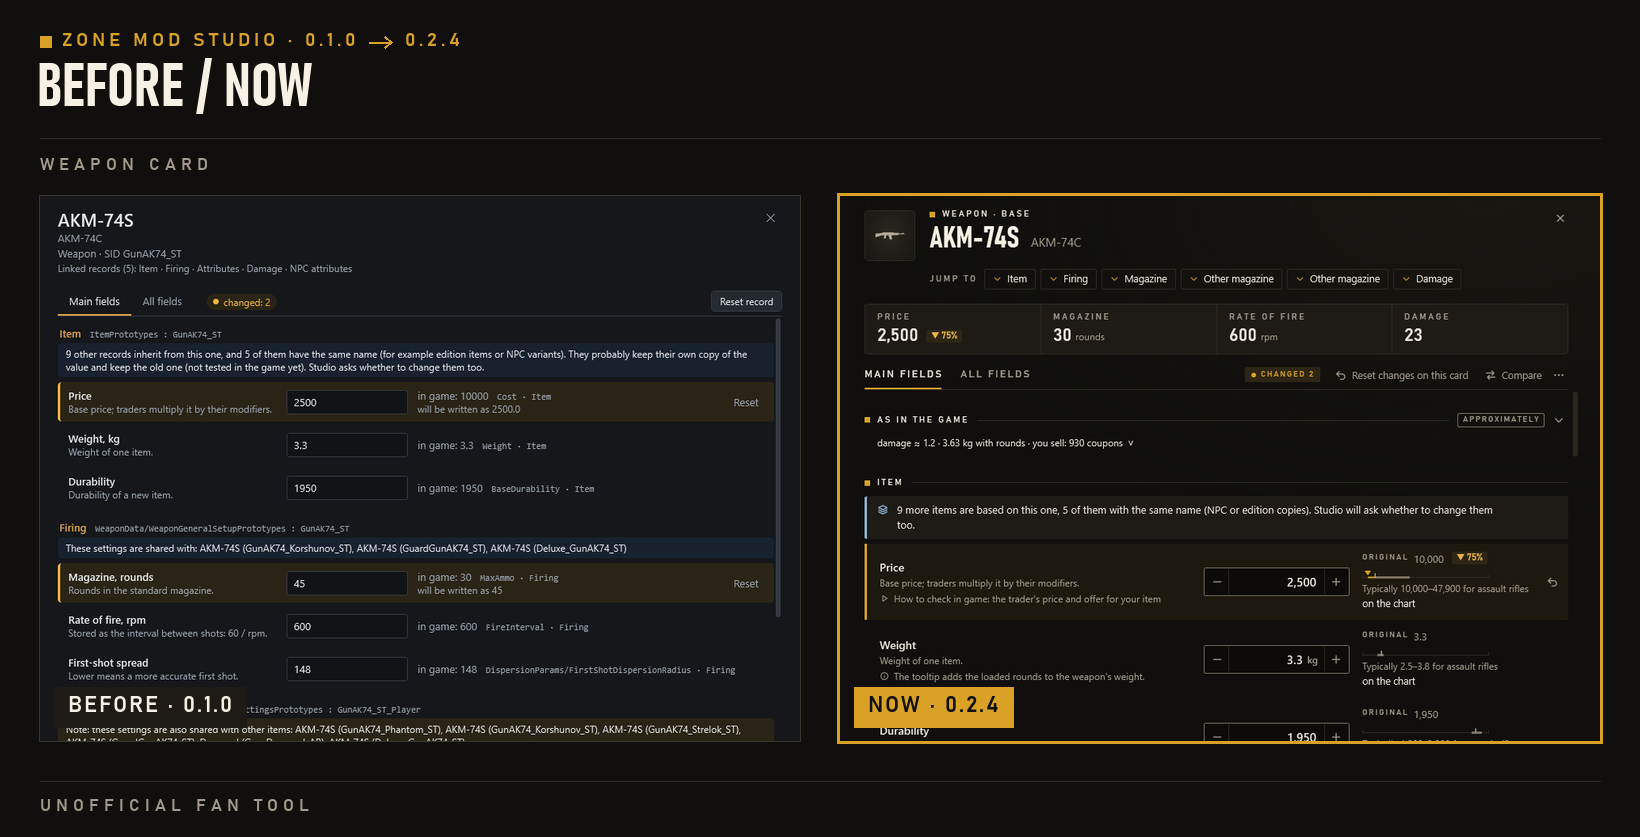The height and width of the screenshot is (837, 1640).
Task: Click the RATE OF FIRE 600 rpm tile
Action: coord(1304,329)
